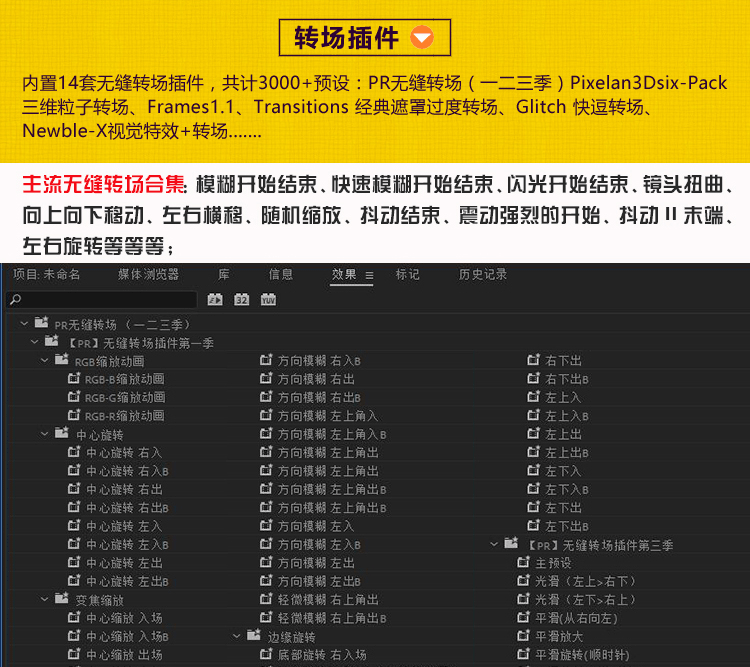This screenshot has width=750, height=667.
Task: Collapse the 中心旋转 folder arrow
Action: [x=44, y=434]
